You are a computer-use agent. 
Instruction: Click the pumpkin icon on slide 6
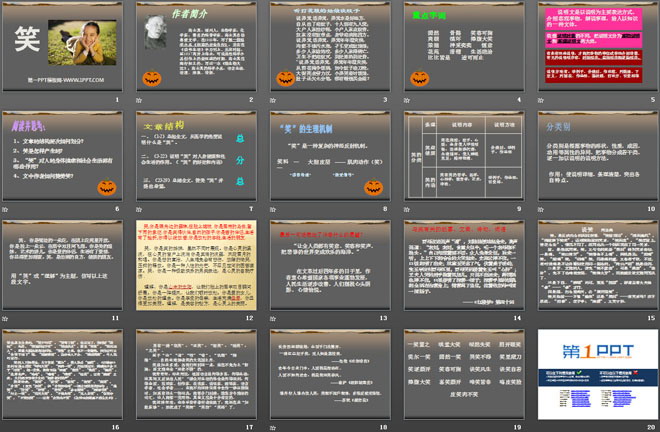pos(105,186)
